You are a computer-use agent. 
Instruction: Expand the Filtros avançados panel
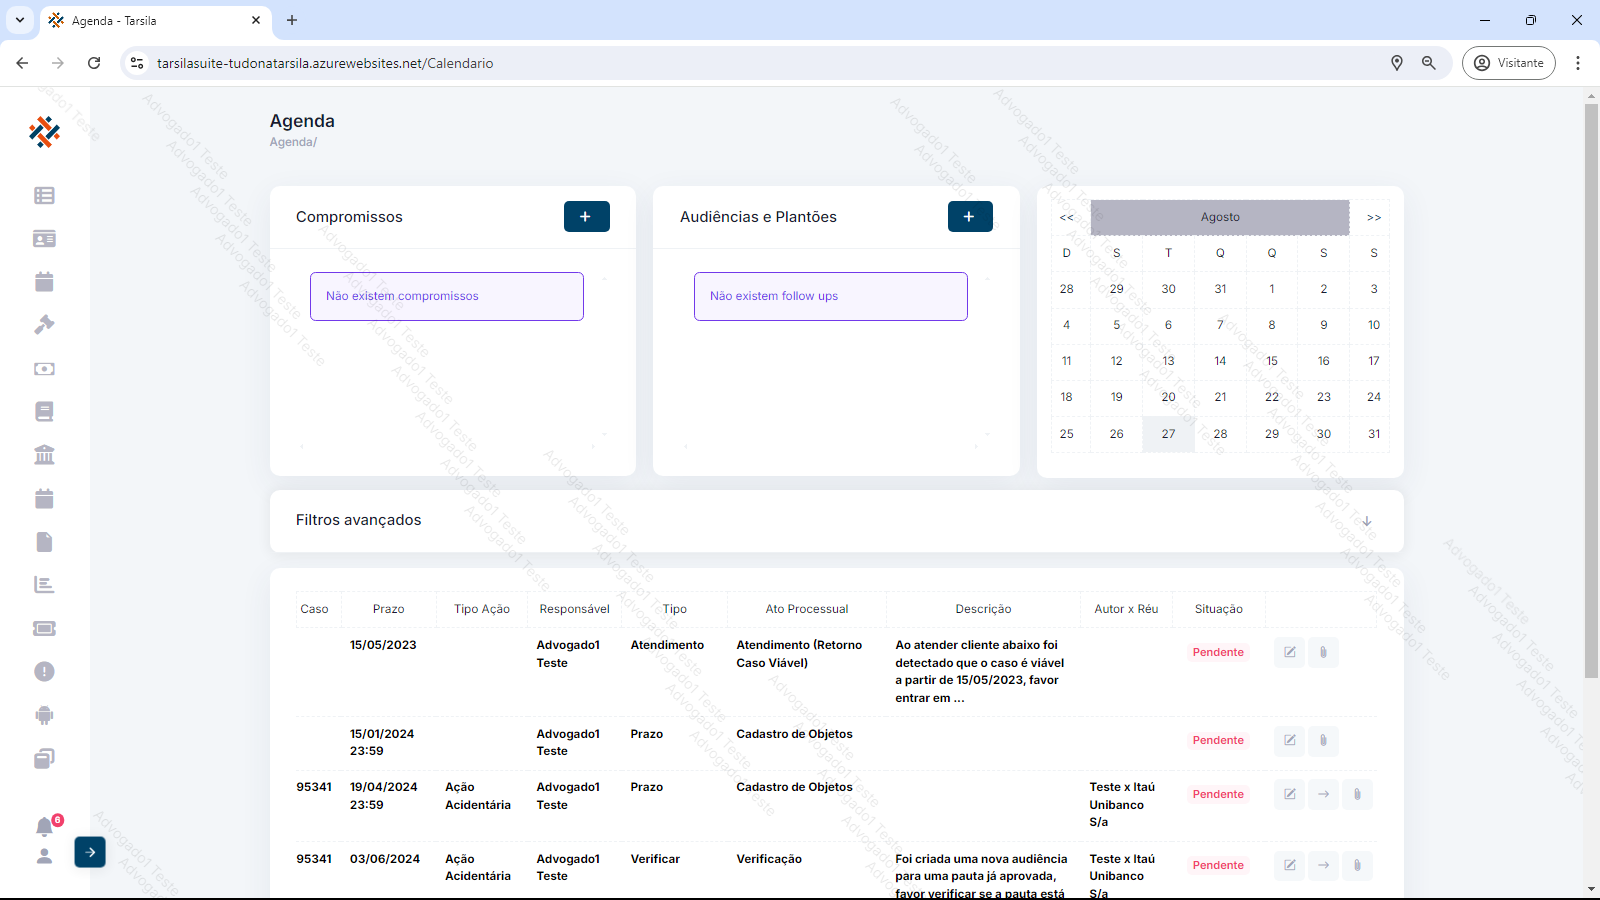click(x=1366, y=521)
